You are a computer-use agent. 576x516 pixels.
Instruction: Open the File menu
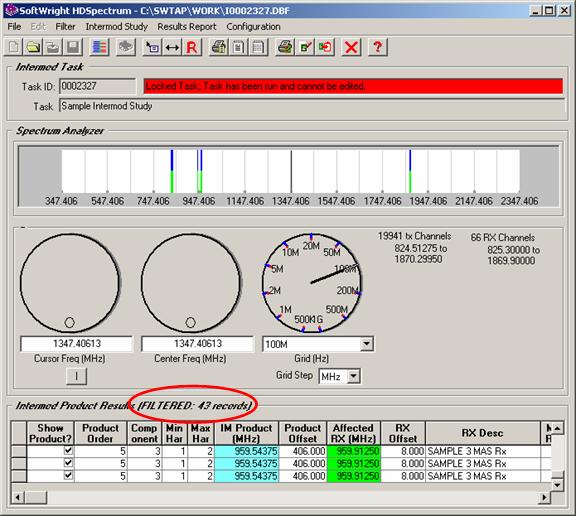[x=14, y=27]
